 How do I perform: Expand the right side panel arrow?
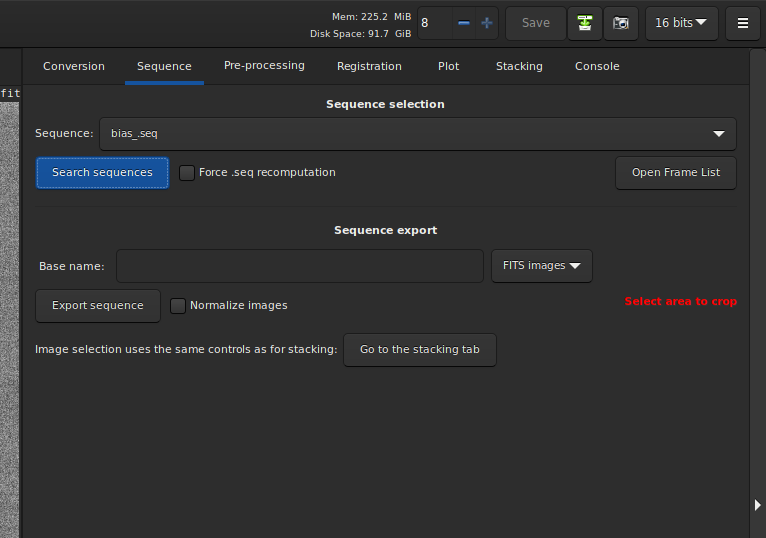pyautogui.click(x=757, y=505)
